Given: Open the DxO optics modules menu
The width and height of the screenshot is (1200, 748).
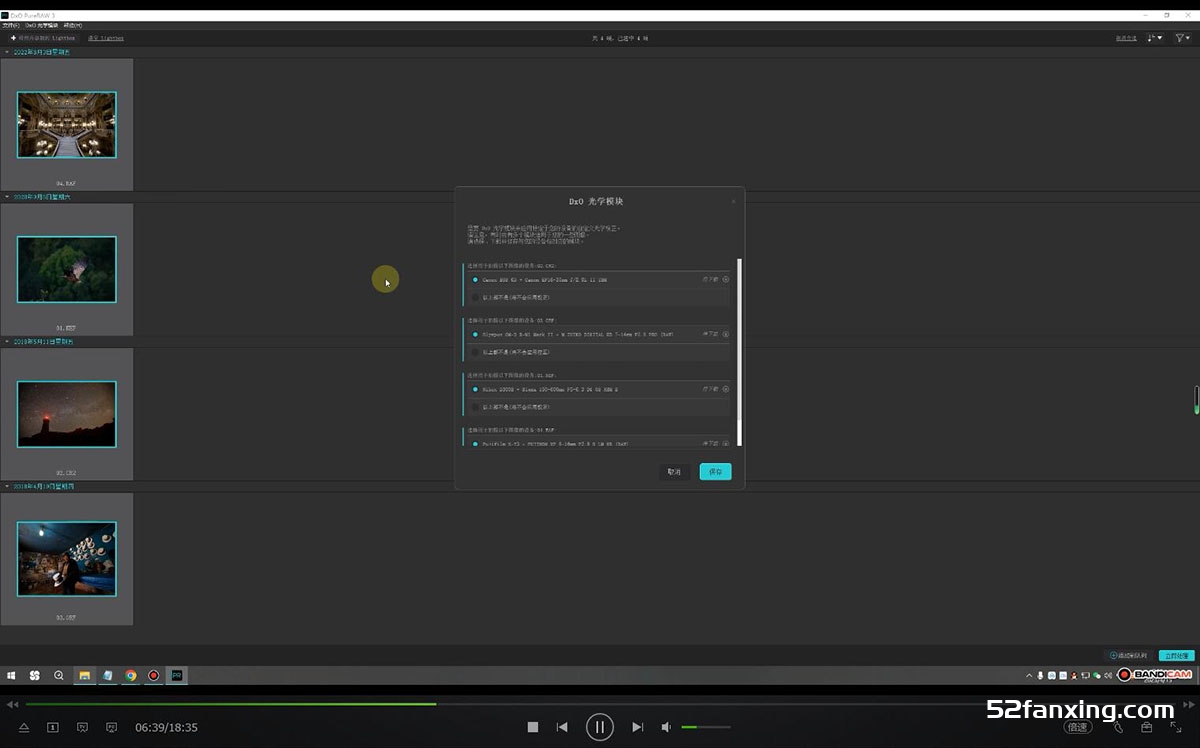Looking at the screenshot, I should pos(41,25).
